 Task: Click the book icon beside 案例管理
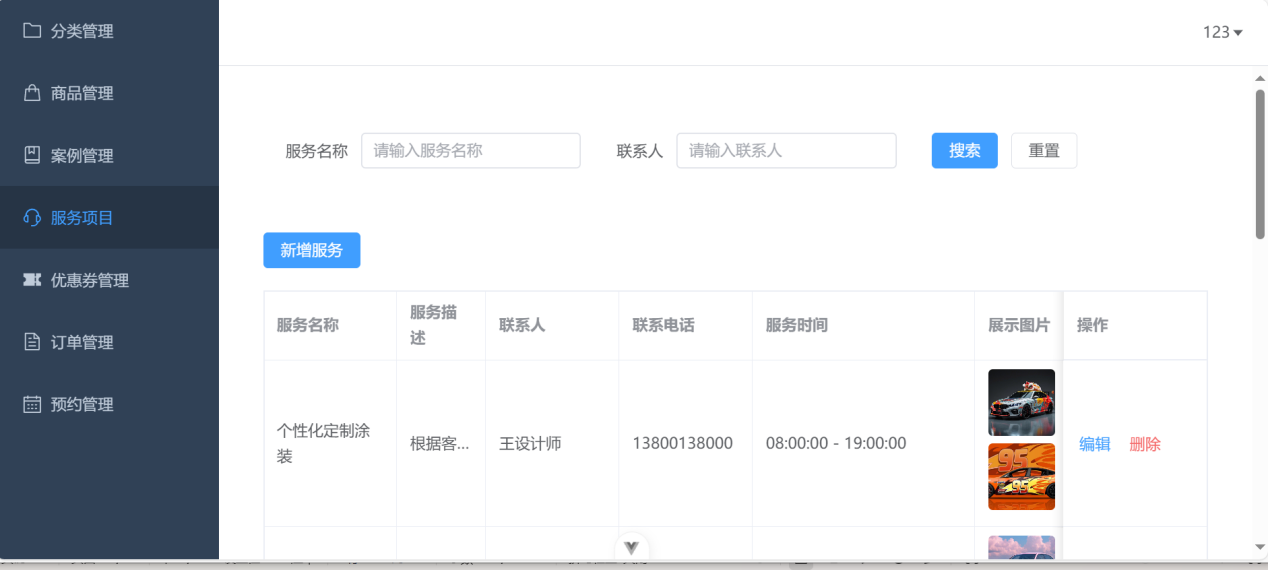(x=32, y=155)
